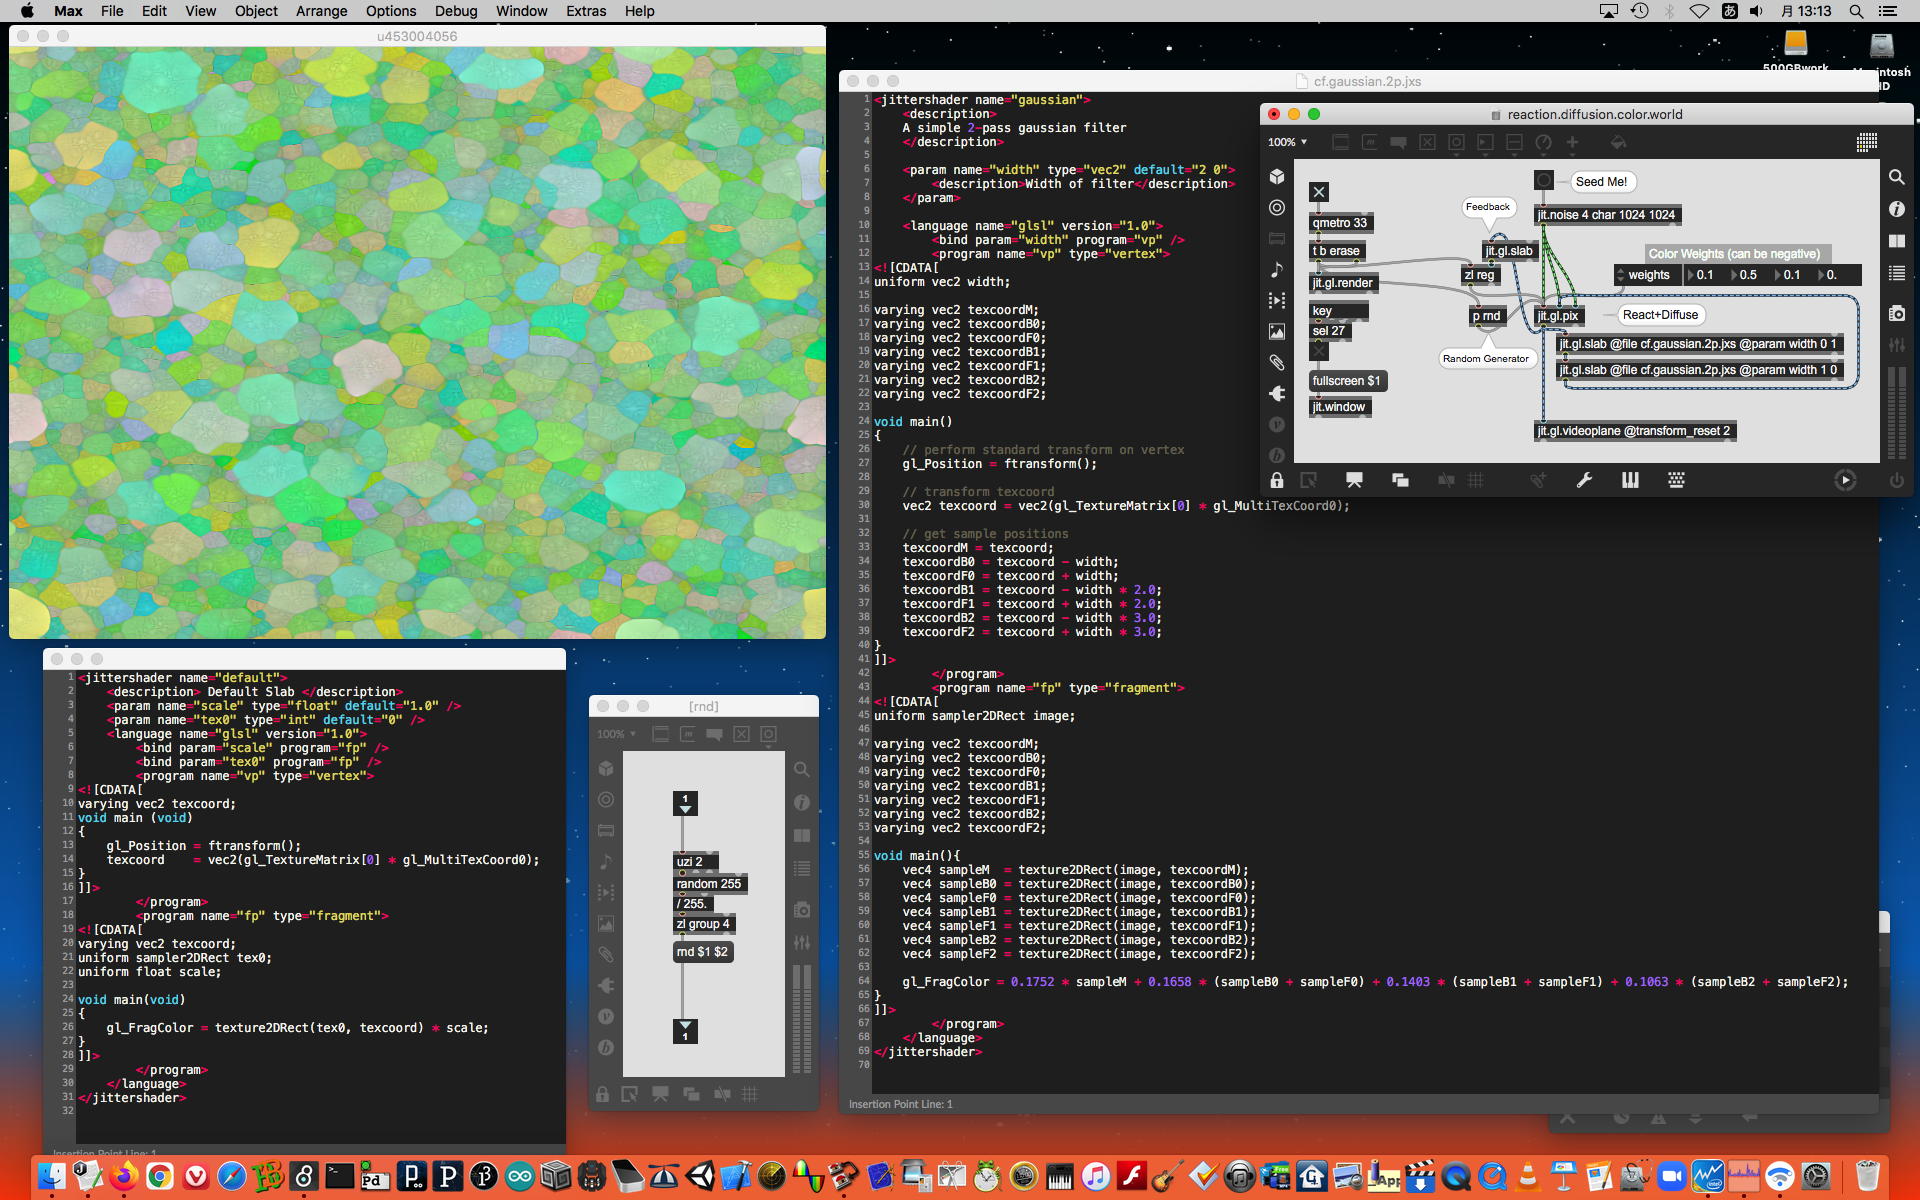The height and width of the screenshot is (1200, 1920).
Task: Search the patcher with the magnifier icon
Action: [1896, 177]
